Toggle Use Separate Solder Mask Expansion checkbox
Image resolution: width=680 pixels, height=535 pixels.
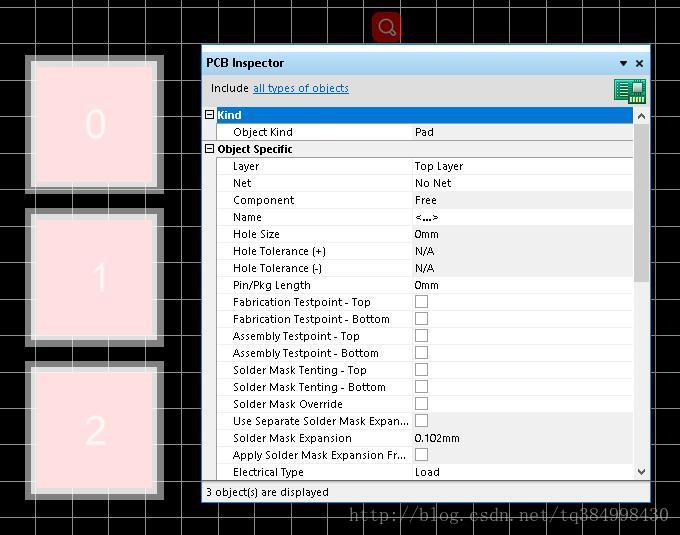pyautogui.click(x=421, y=421)
